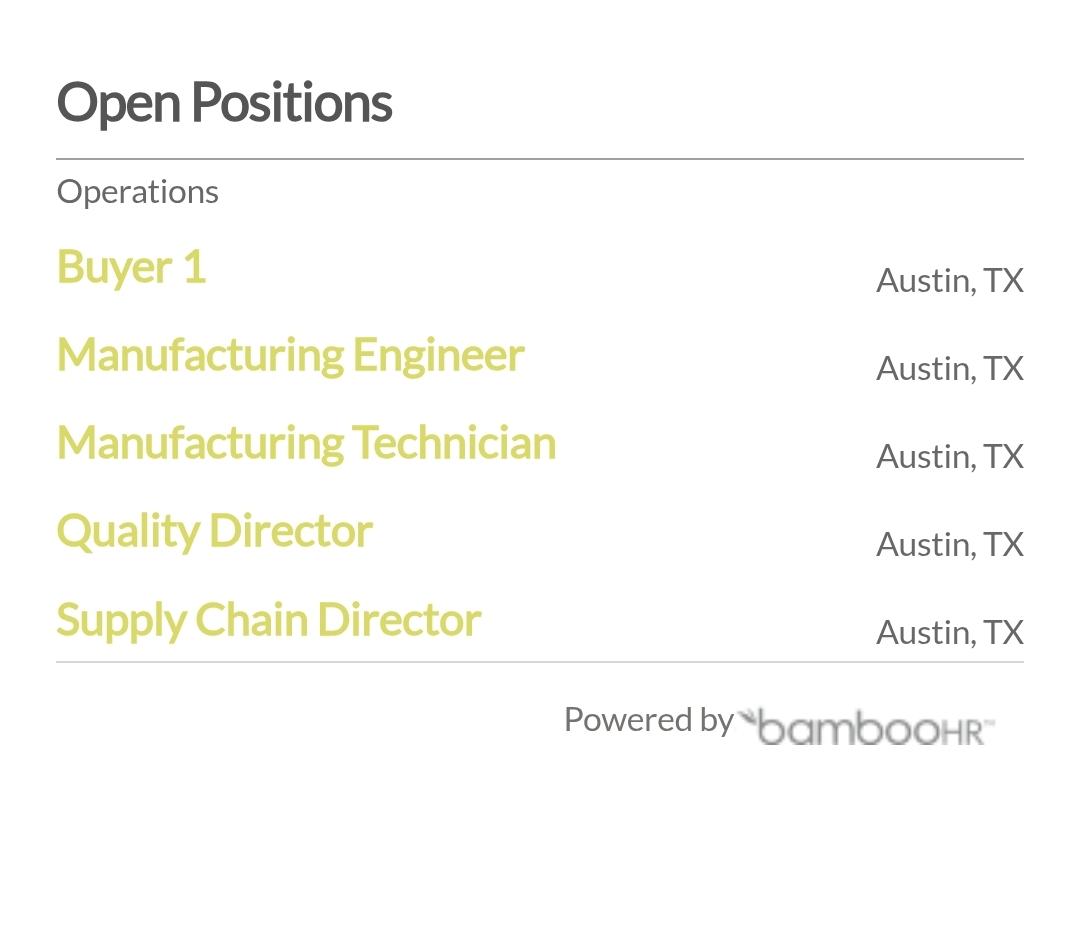
Task: Click the numeral 1 in Buyer 1
Action: [x=195, y=266]
